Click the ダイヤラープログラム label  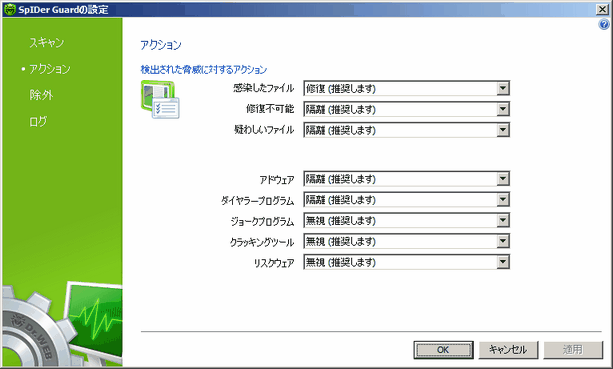258,201
